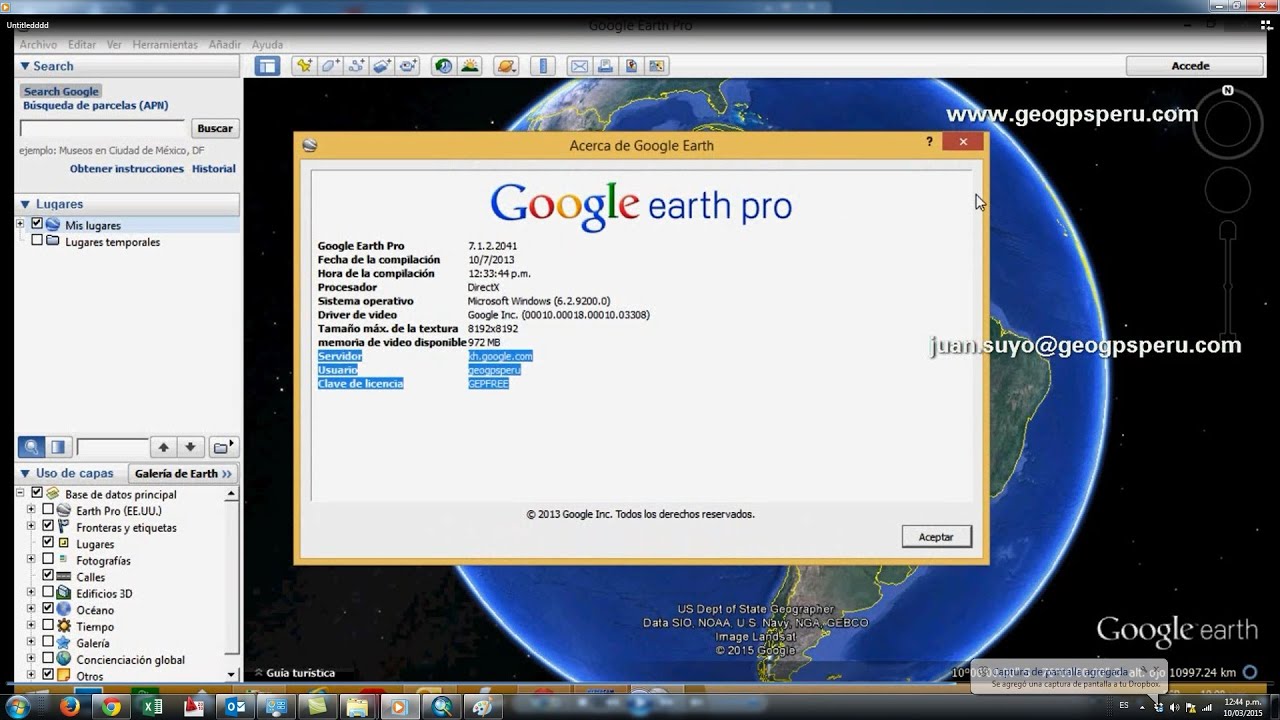Open Google Chrome from the taskbar
Image resolution: width=1280 pixels, height=720 pixels.
111,707
